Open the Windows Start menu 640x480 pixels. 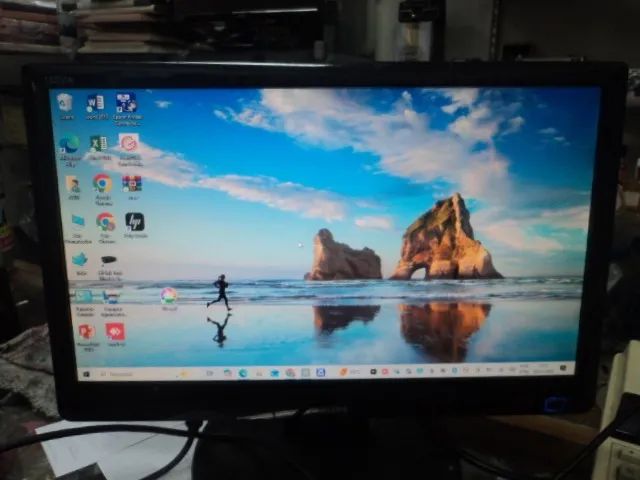87,374
